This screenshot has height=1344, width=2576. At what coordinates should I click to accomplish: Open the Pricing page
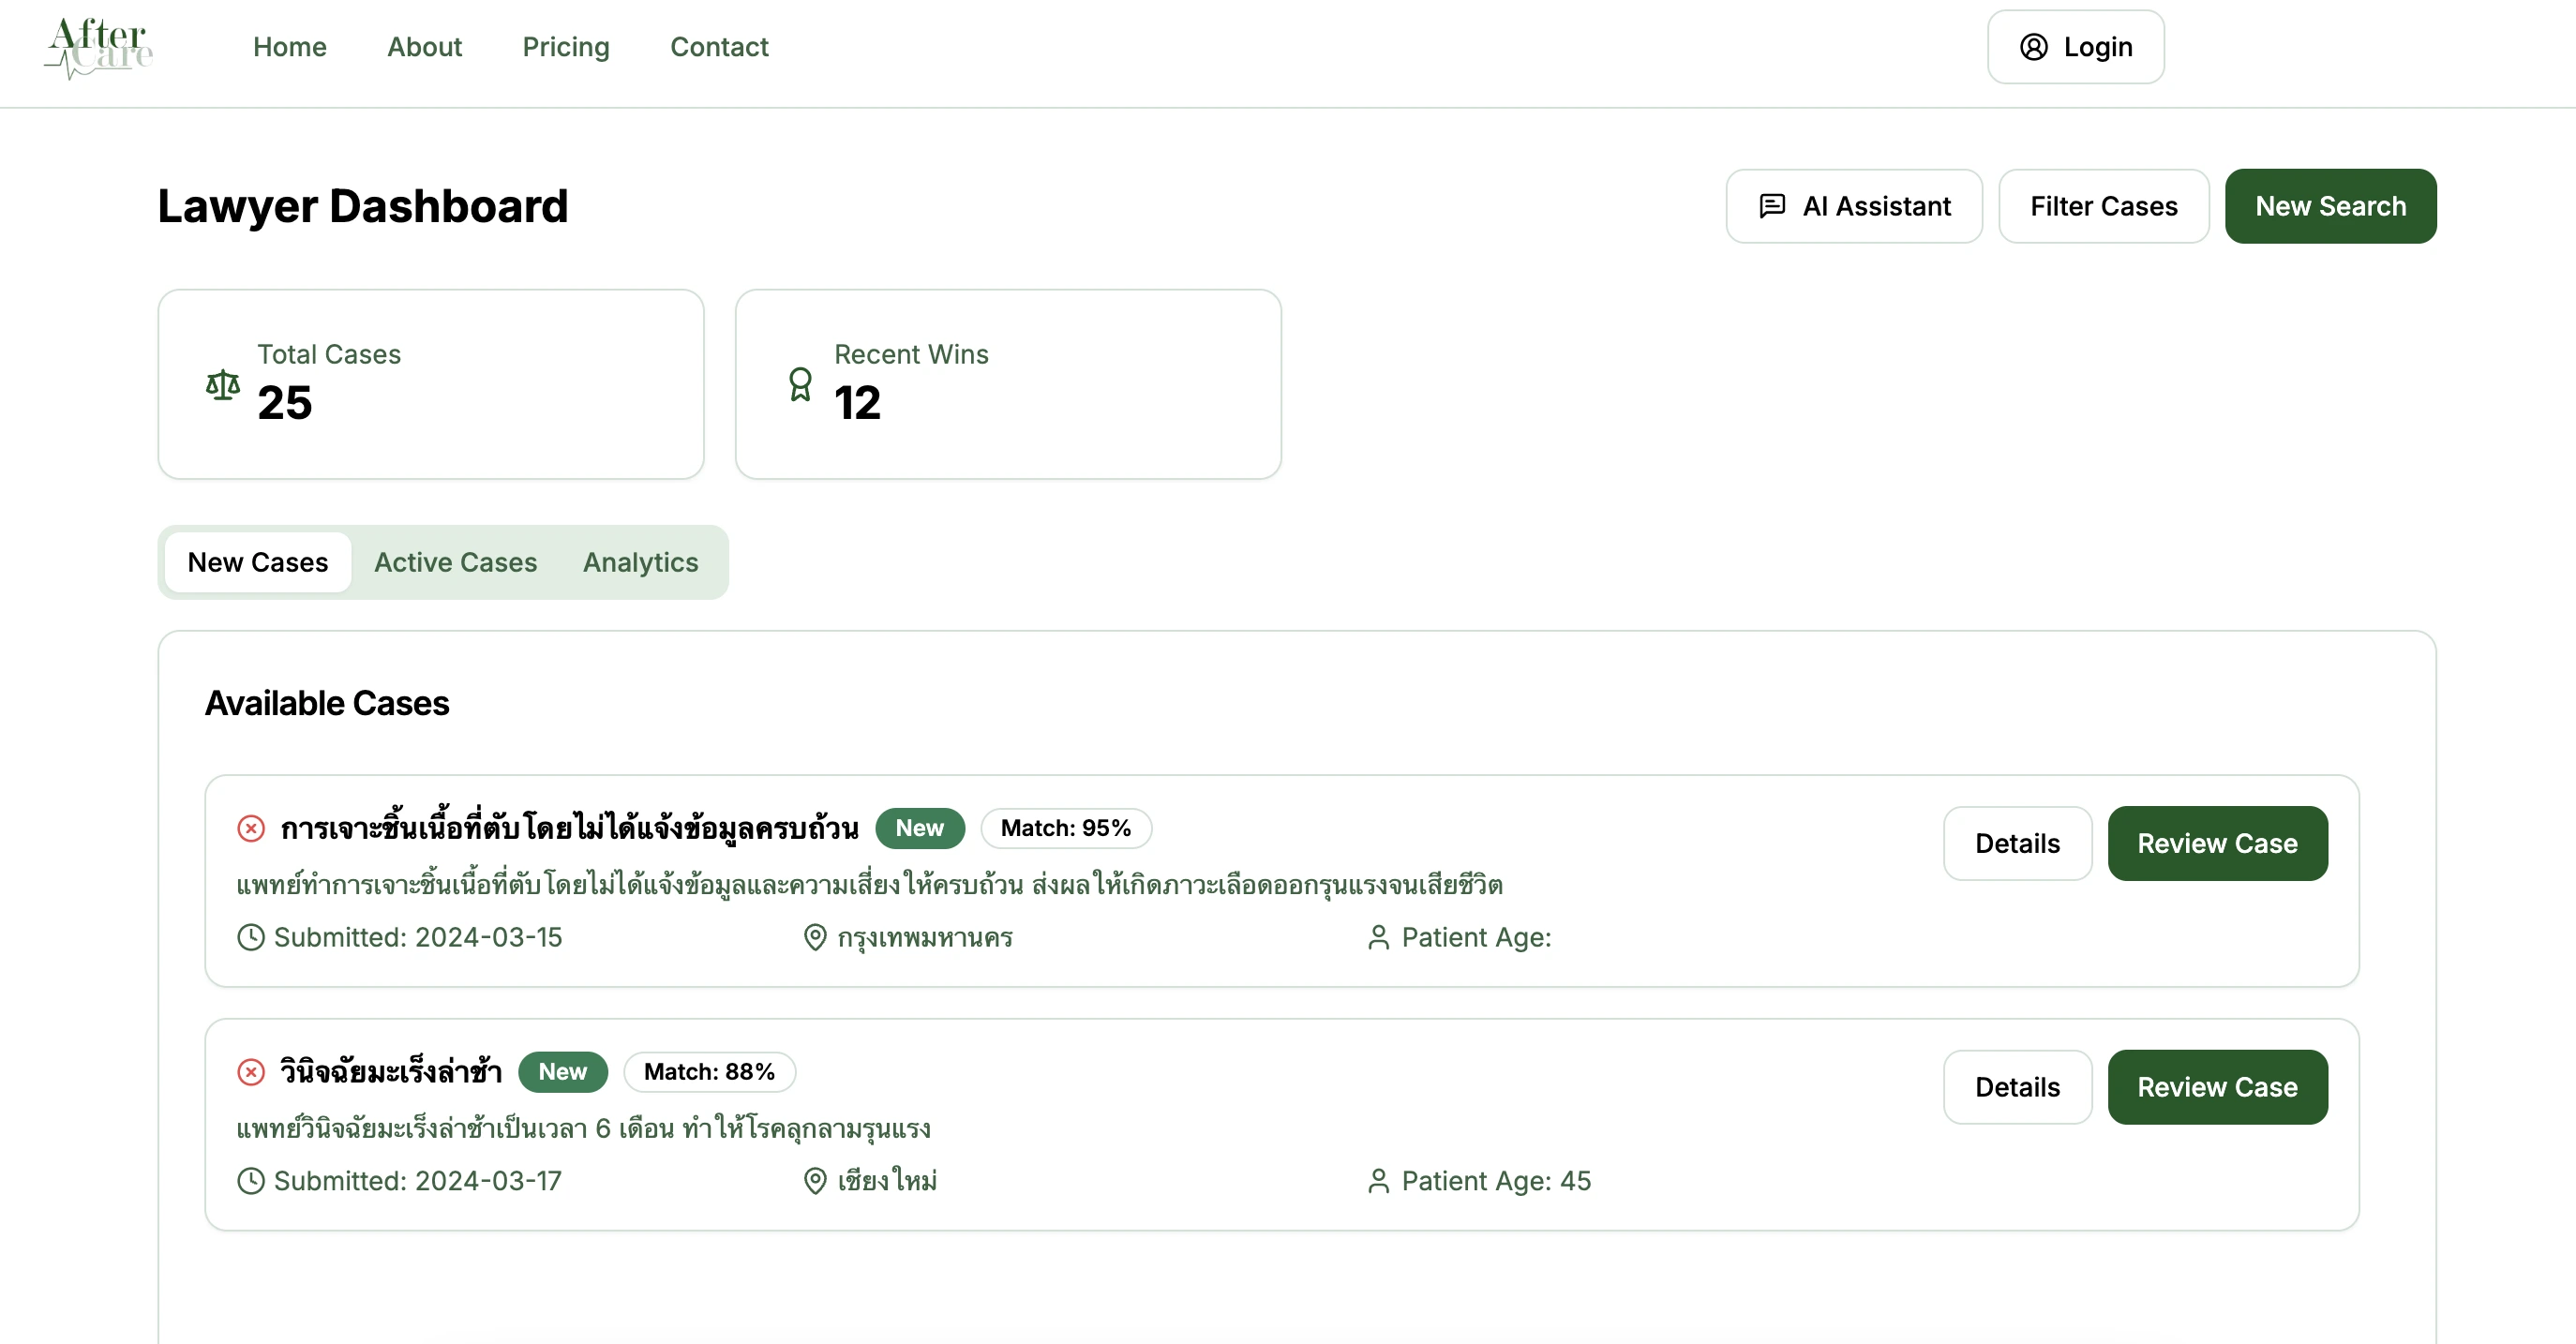[x=566, y=47]
